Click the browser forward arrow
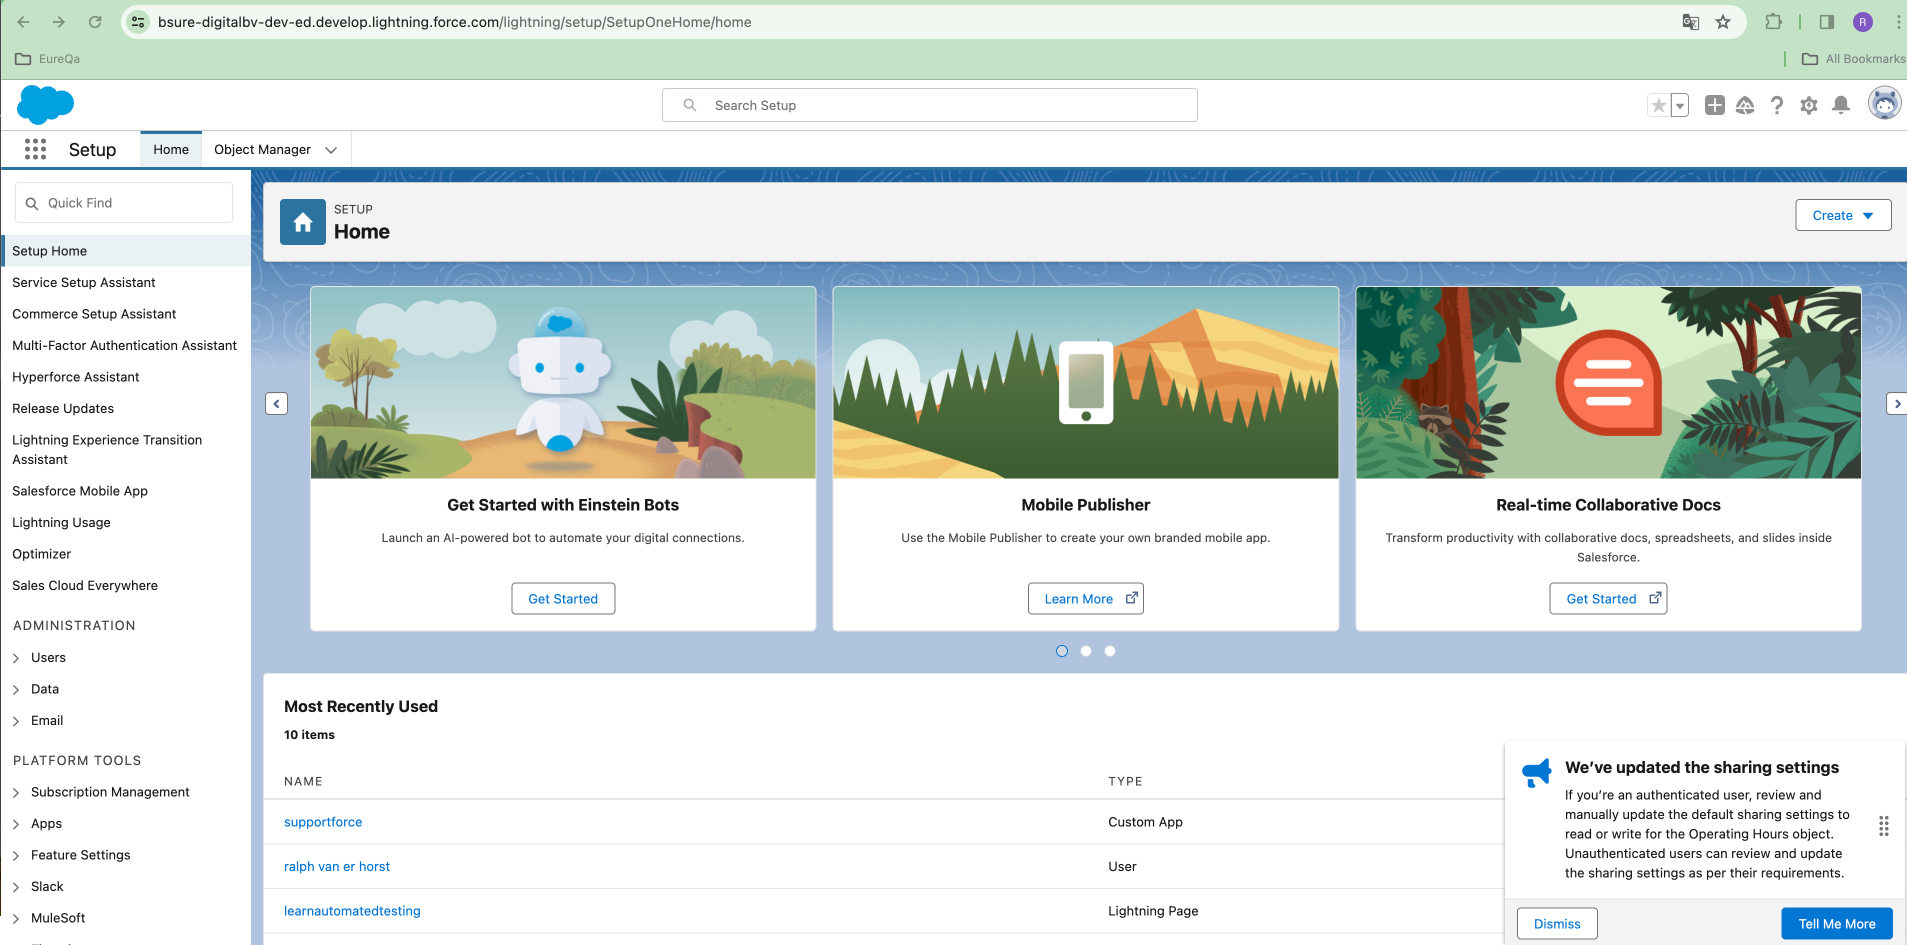1907x945 pixels. coord(59,22)
